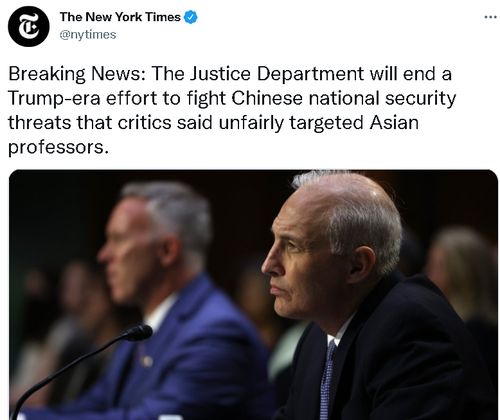Click the words "Breaking News:" in the tweet
The height and width of the screenshot is (420, 500).
77,74
